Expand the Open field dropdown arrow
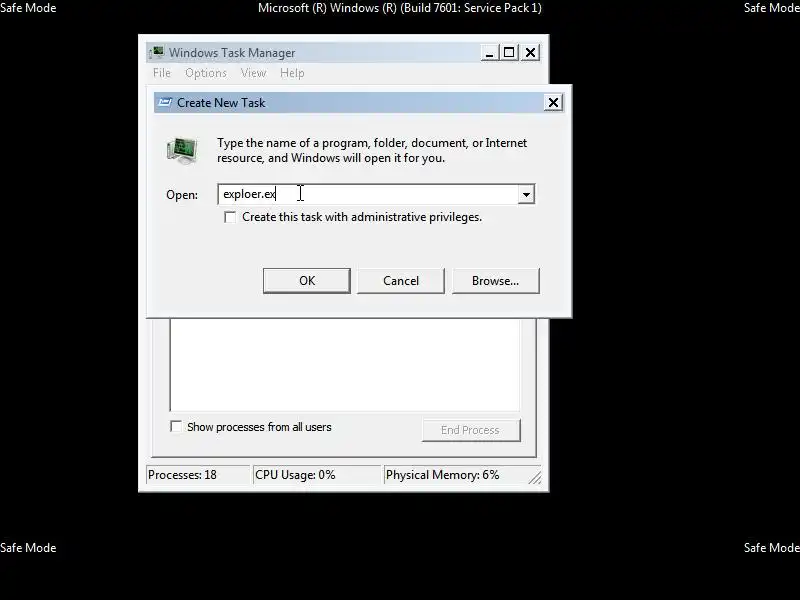 pyautogui.click(x=526, y=194)
